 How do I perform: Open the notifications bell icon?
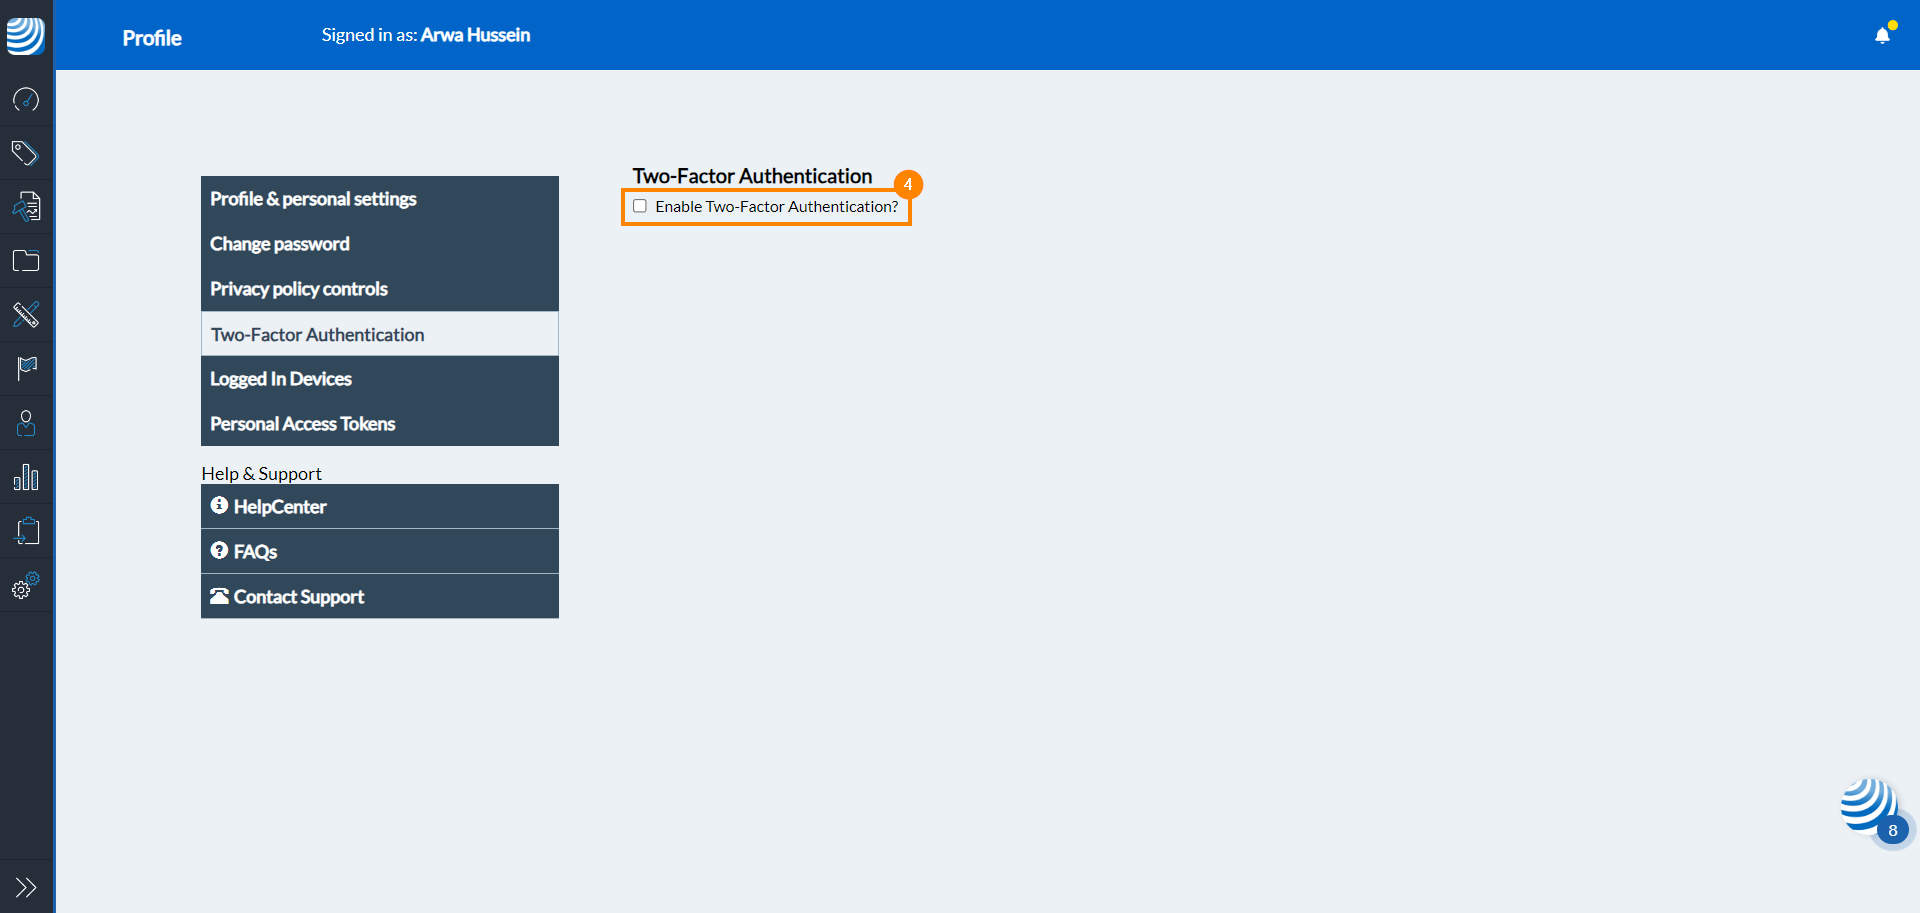pyautogui.click(x=1882, y=36)
